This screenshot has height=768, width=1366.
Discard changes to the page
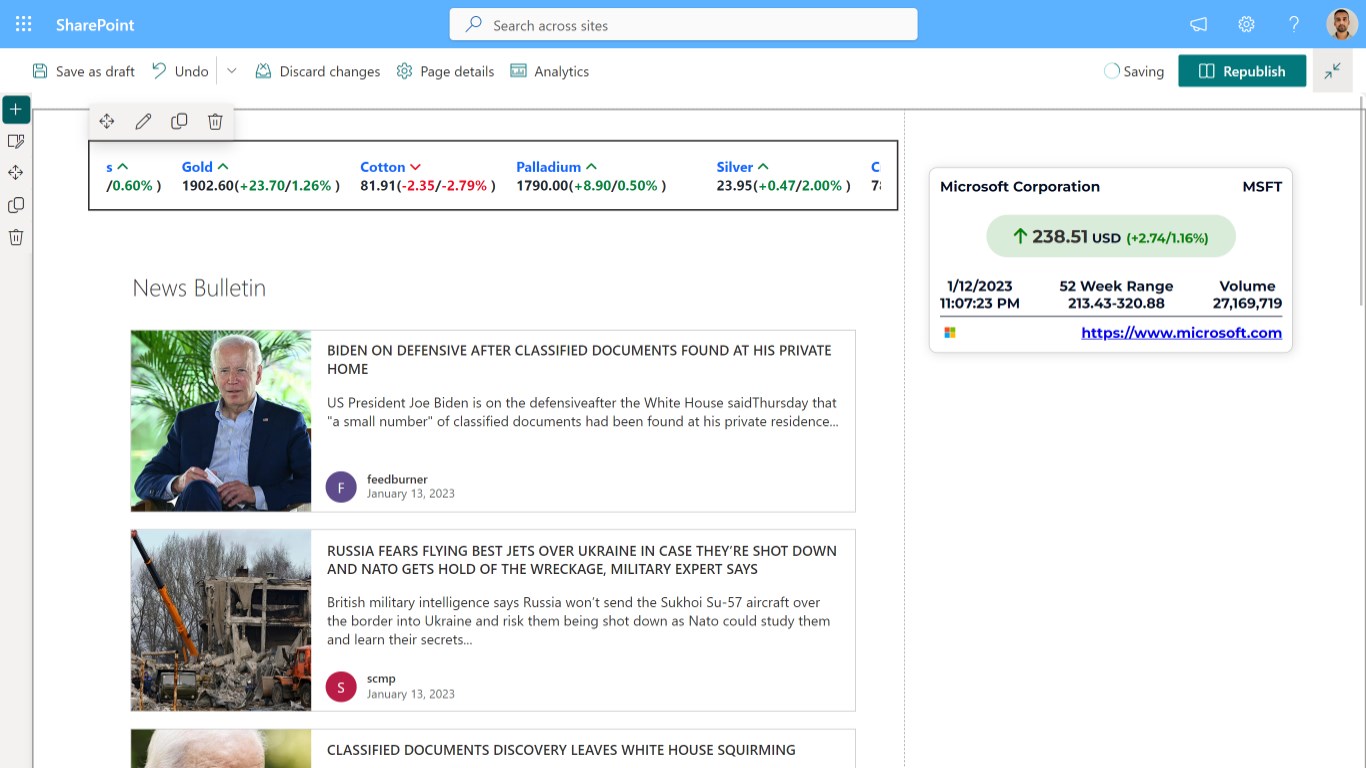click(317, 71)
